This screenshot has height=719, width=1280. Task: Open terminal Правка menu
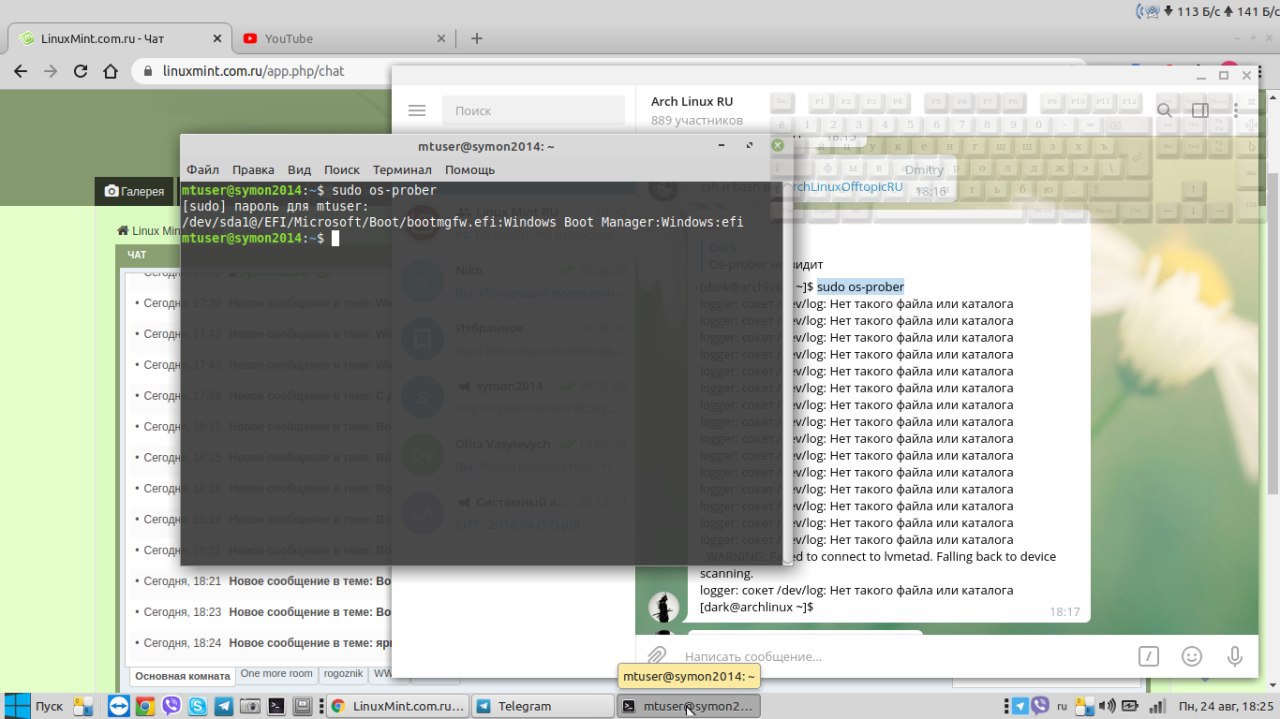tap(253, 170)
